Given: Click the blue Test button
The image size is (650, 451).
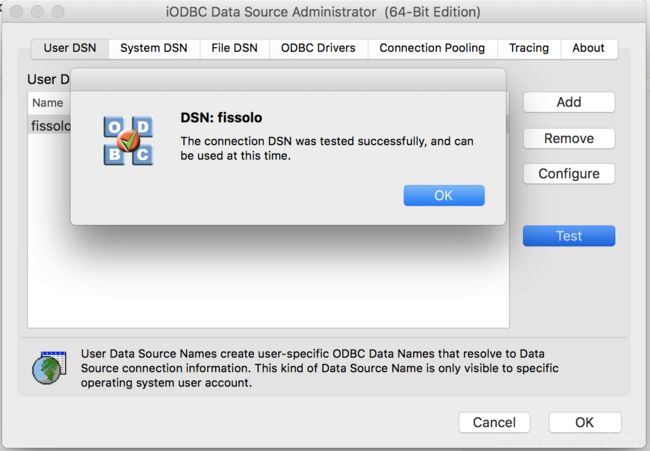Looking at the screenshot, I should (569, 236).
